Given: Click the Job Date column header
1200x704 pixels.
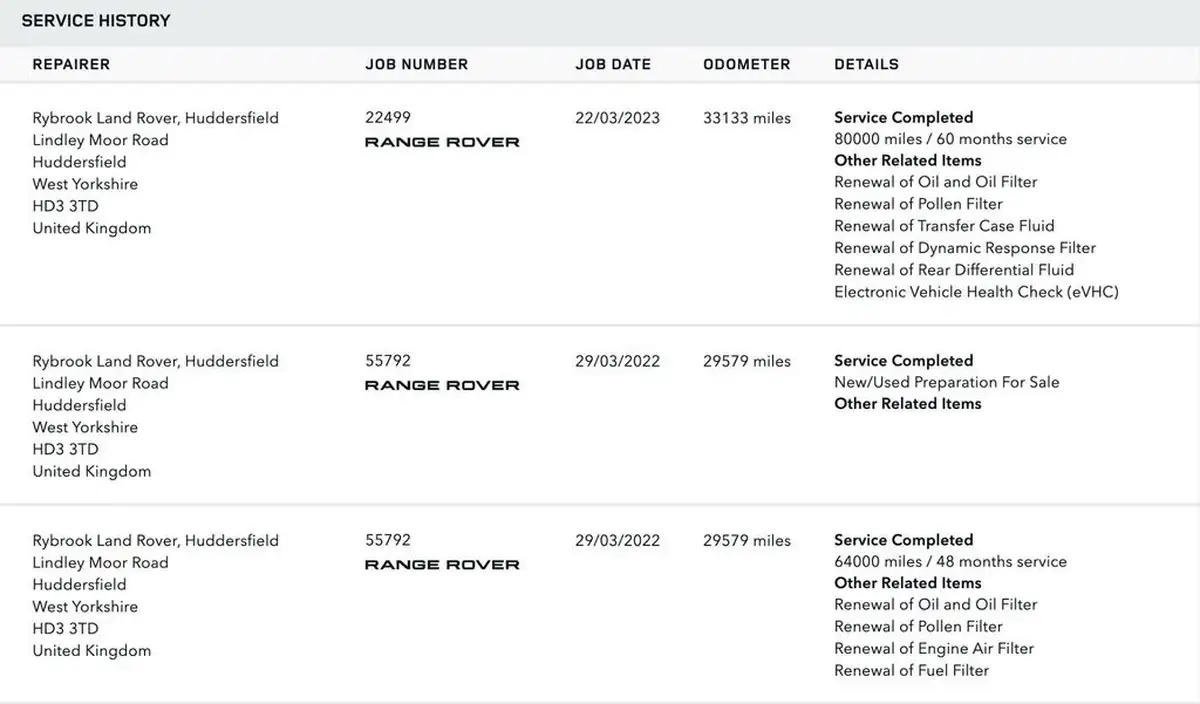Looking at the screenshot, I should tap(613, 64).
